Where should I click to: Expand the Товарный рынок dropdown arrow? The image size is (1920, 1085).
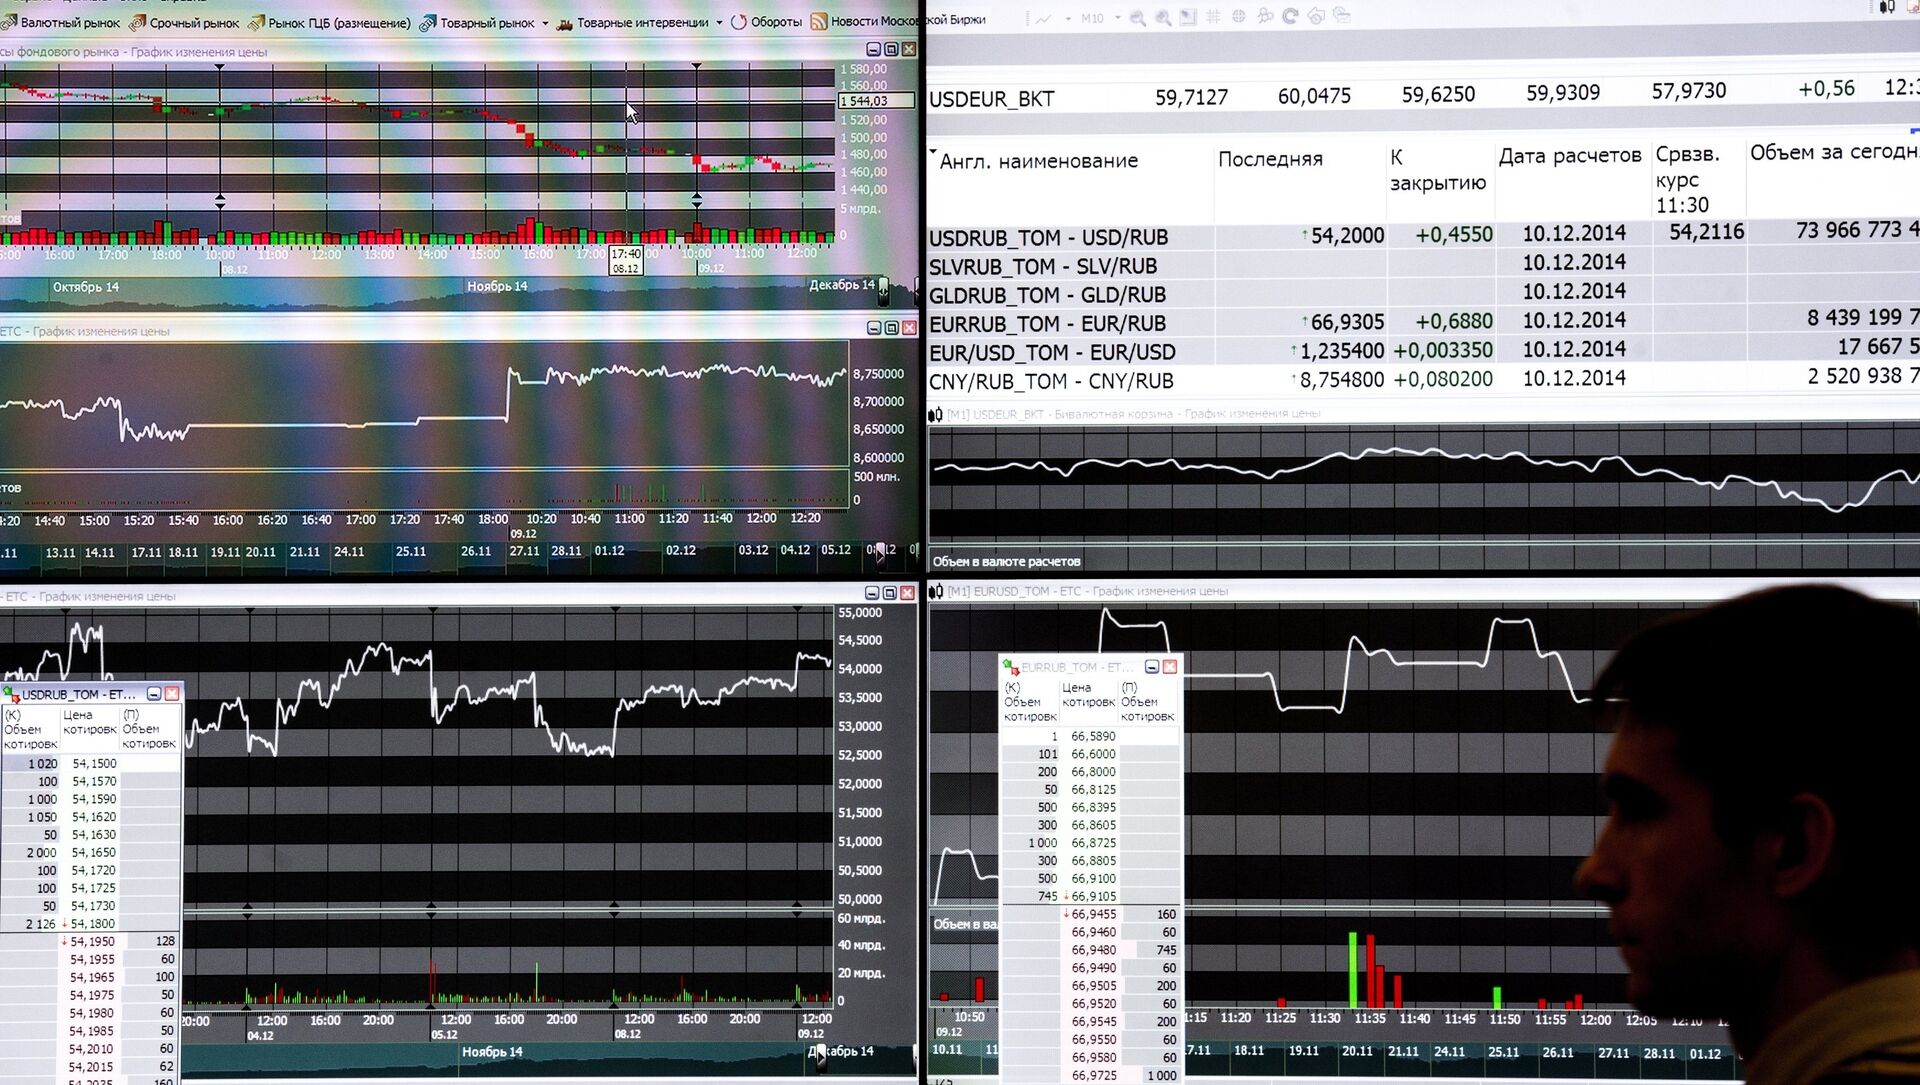point(545,23)
